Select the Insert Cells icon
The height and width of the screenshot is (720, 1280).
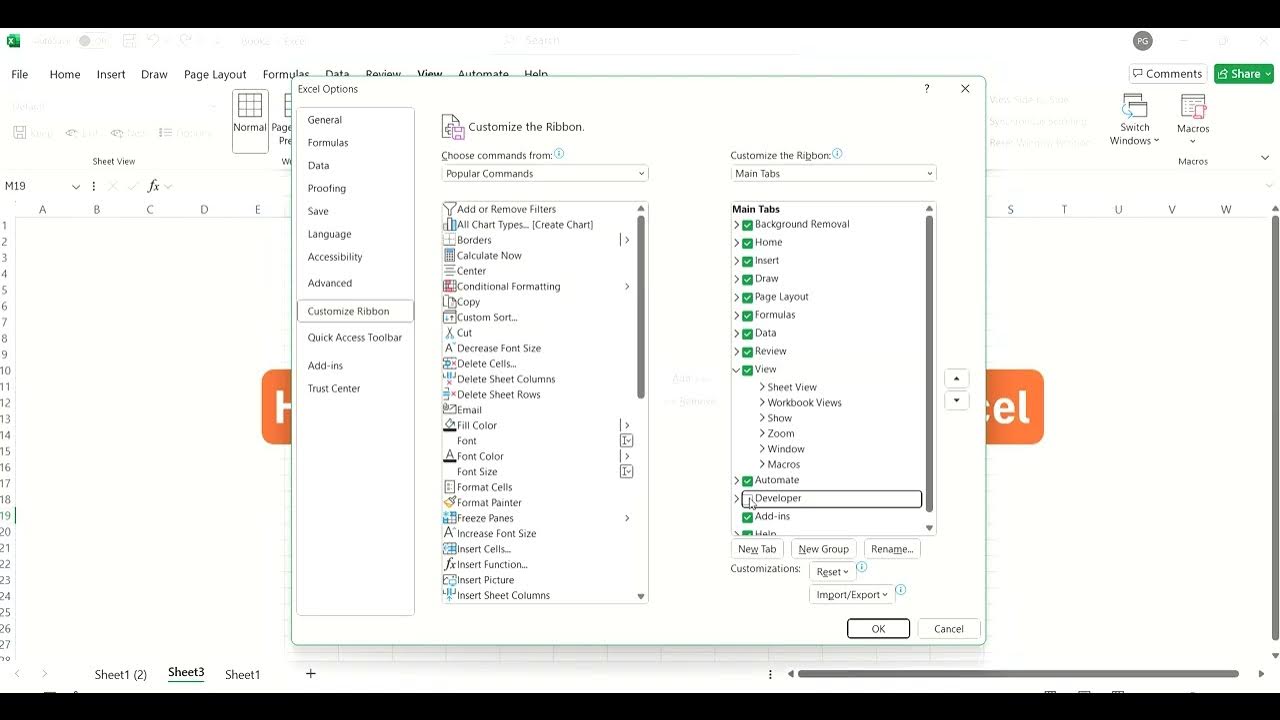click(449, 549)
